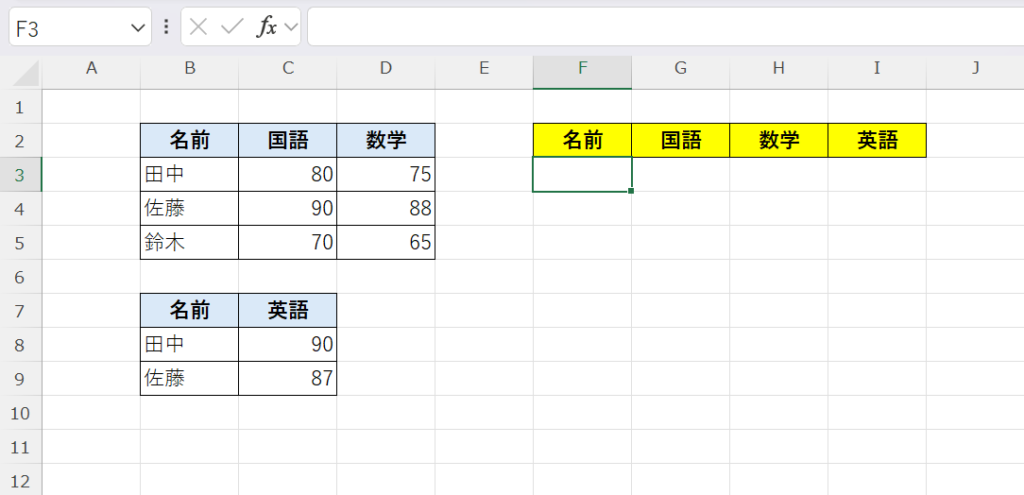Click yellow 英語 header cell
1024x495 pixels.
click(877, 141)
